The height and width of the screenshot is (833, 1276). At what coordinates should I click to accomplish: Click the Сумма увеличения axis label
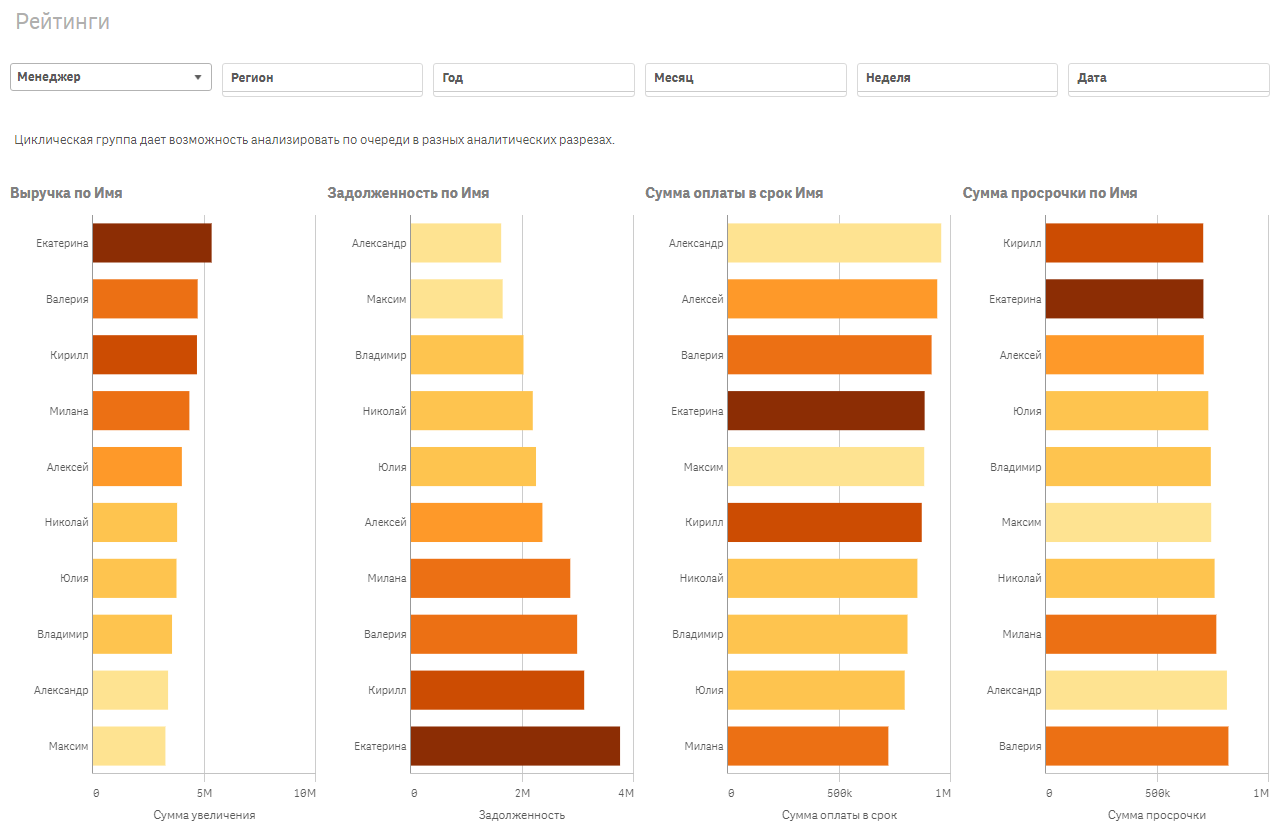pyautogui.click(x=204, y=815)
